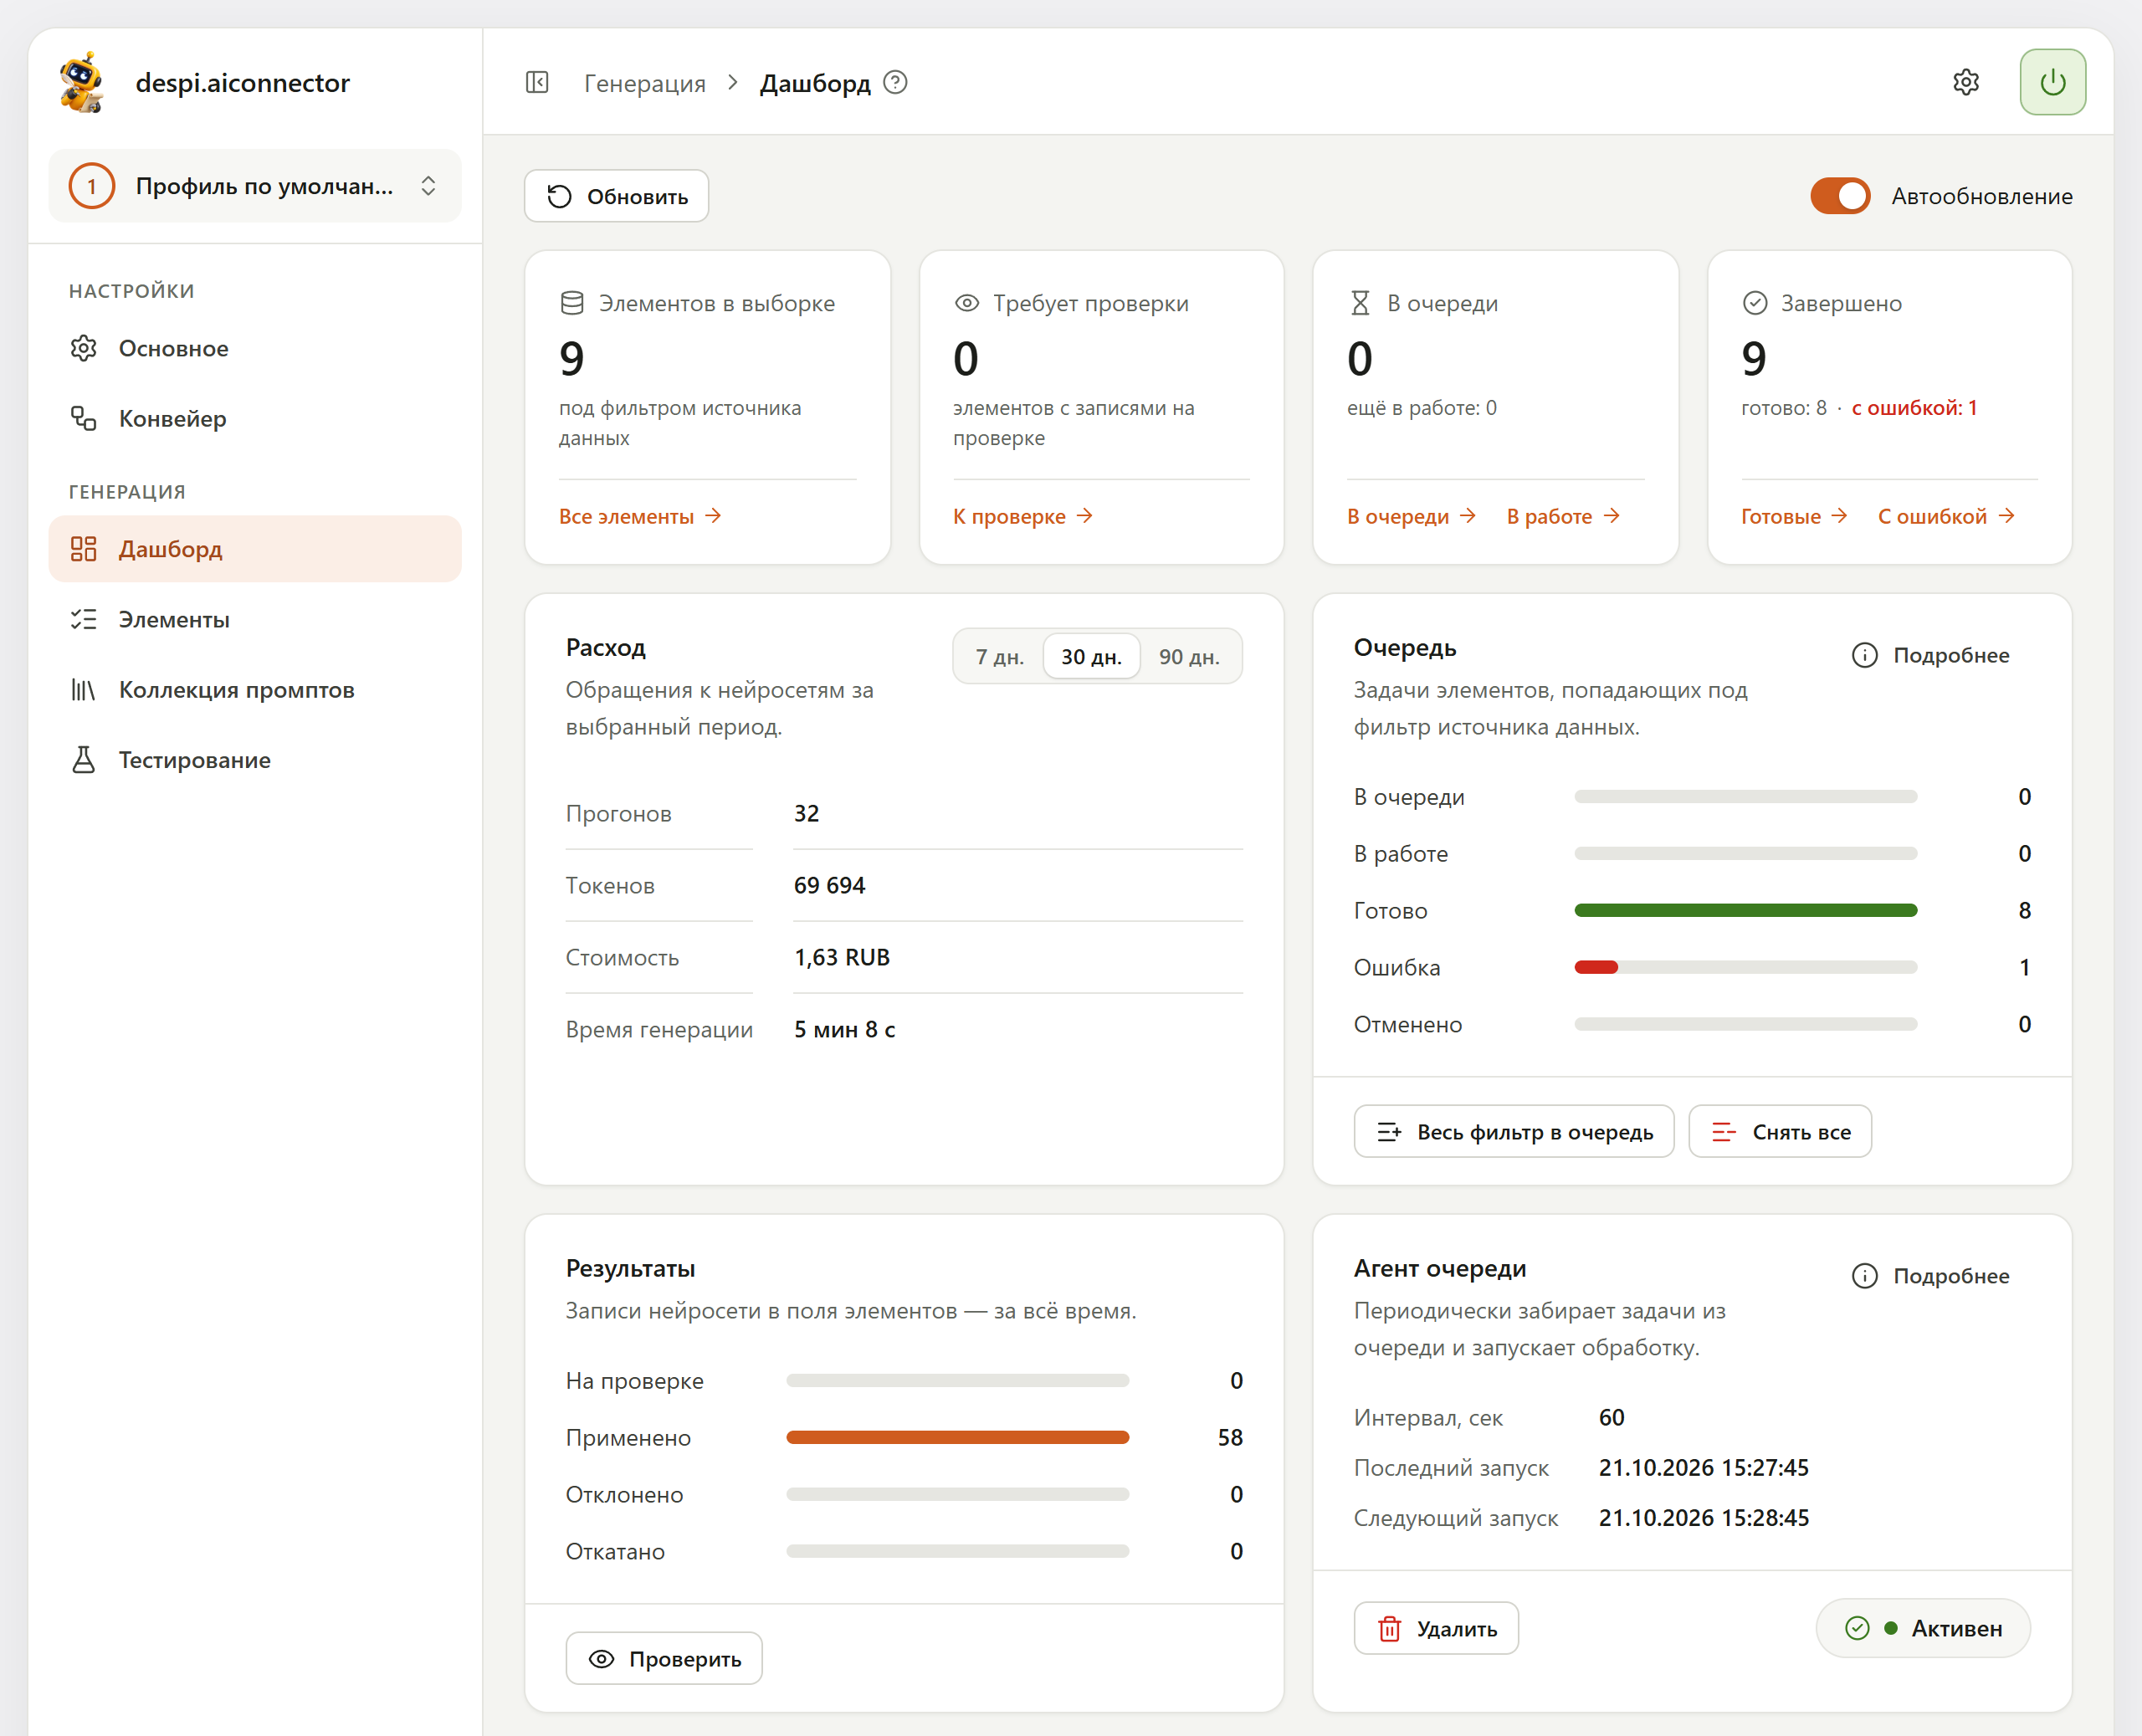Follow Все элементы link
Viewport: 2142px width, 1736px height.
[x=640, y=516]
